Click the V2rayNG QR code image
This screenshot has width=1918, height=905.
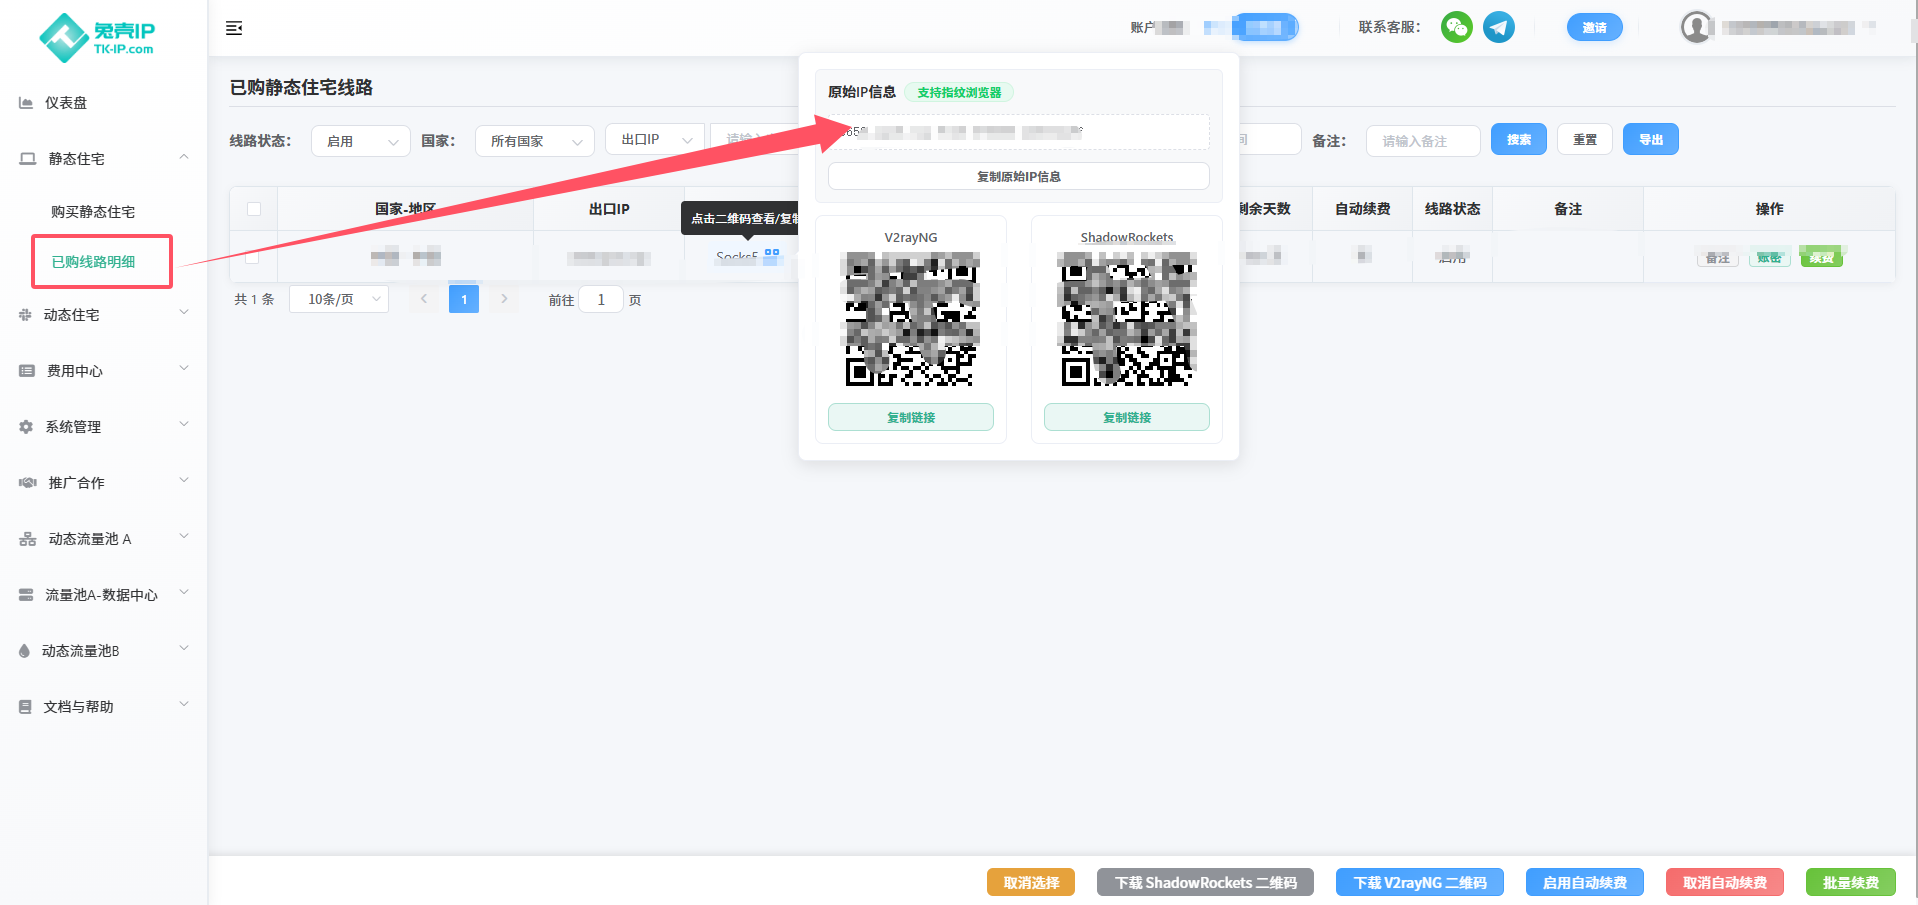click(x=911, y=319)
